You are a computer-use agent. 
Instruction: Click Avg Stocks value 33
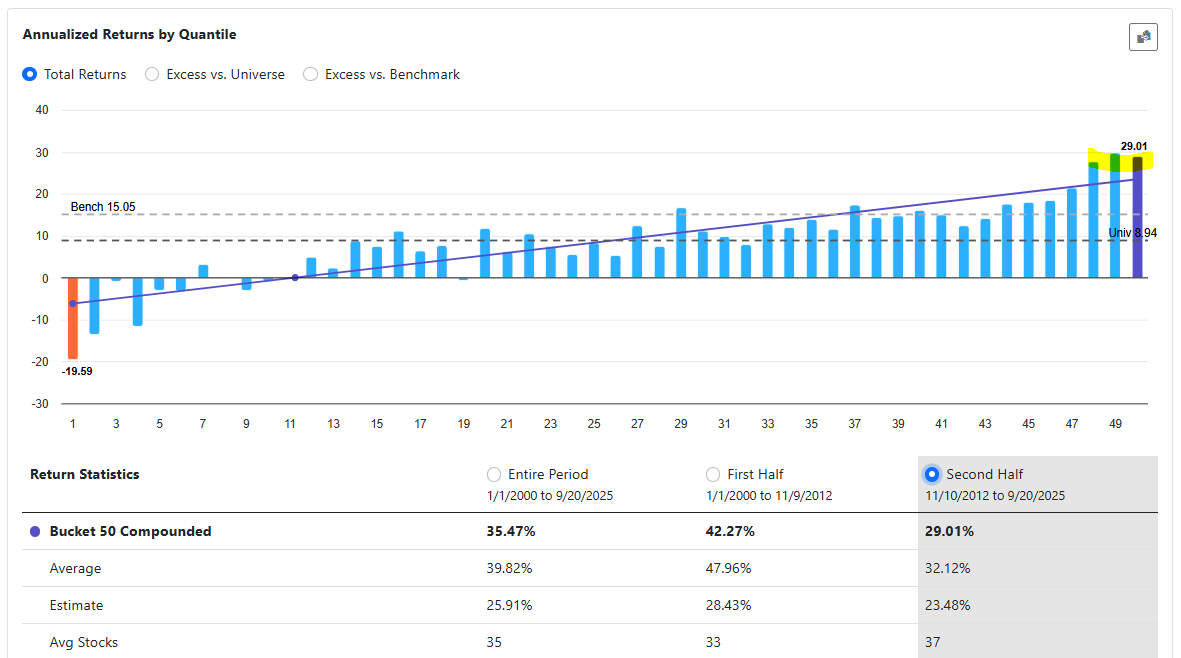[713, 642]
